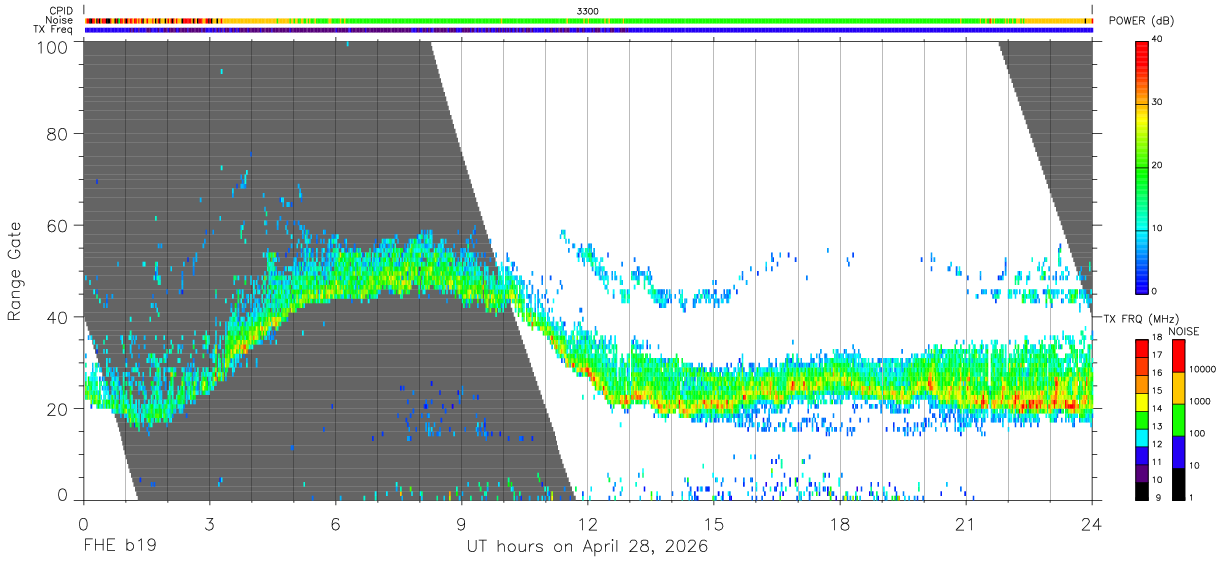Click the time axis tick label 15
Viewport: 1228px width, 567px height.
(x=714, y=523)
